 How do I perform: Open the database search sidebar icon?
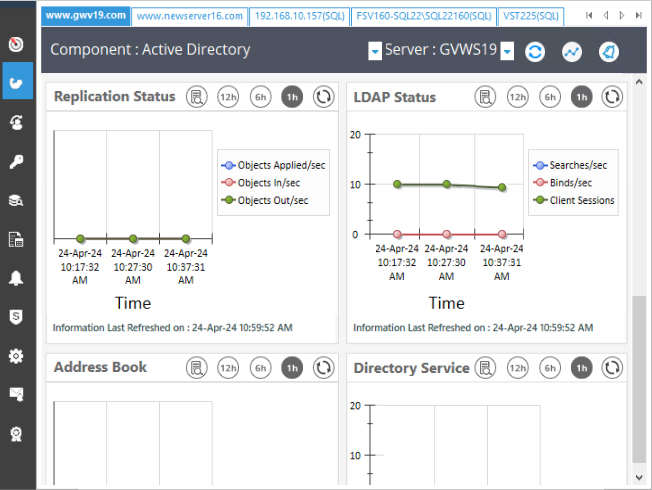click(x=16, y=200)
